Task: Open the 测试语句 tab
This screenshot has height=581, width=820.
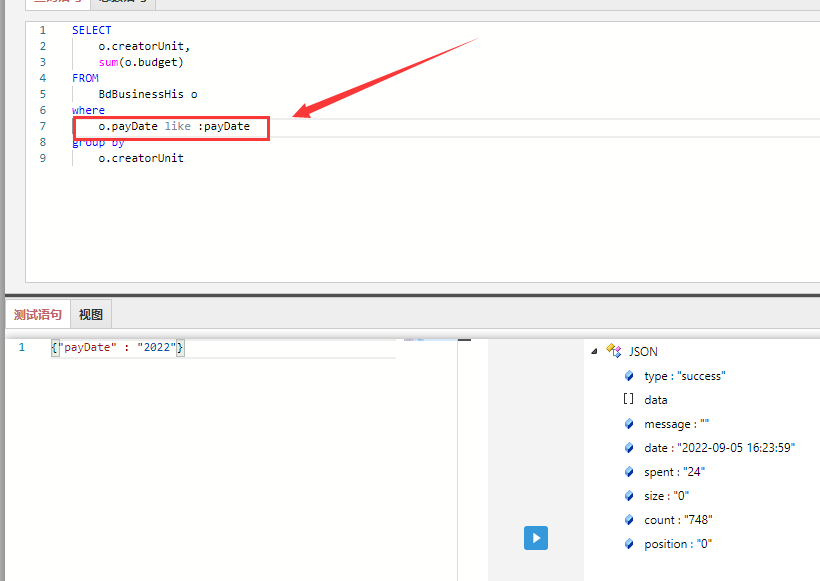Action: (x=38, y=314)
